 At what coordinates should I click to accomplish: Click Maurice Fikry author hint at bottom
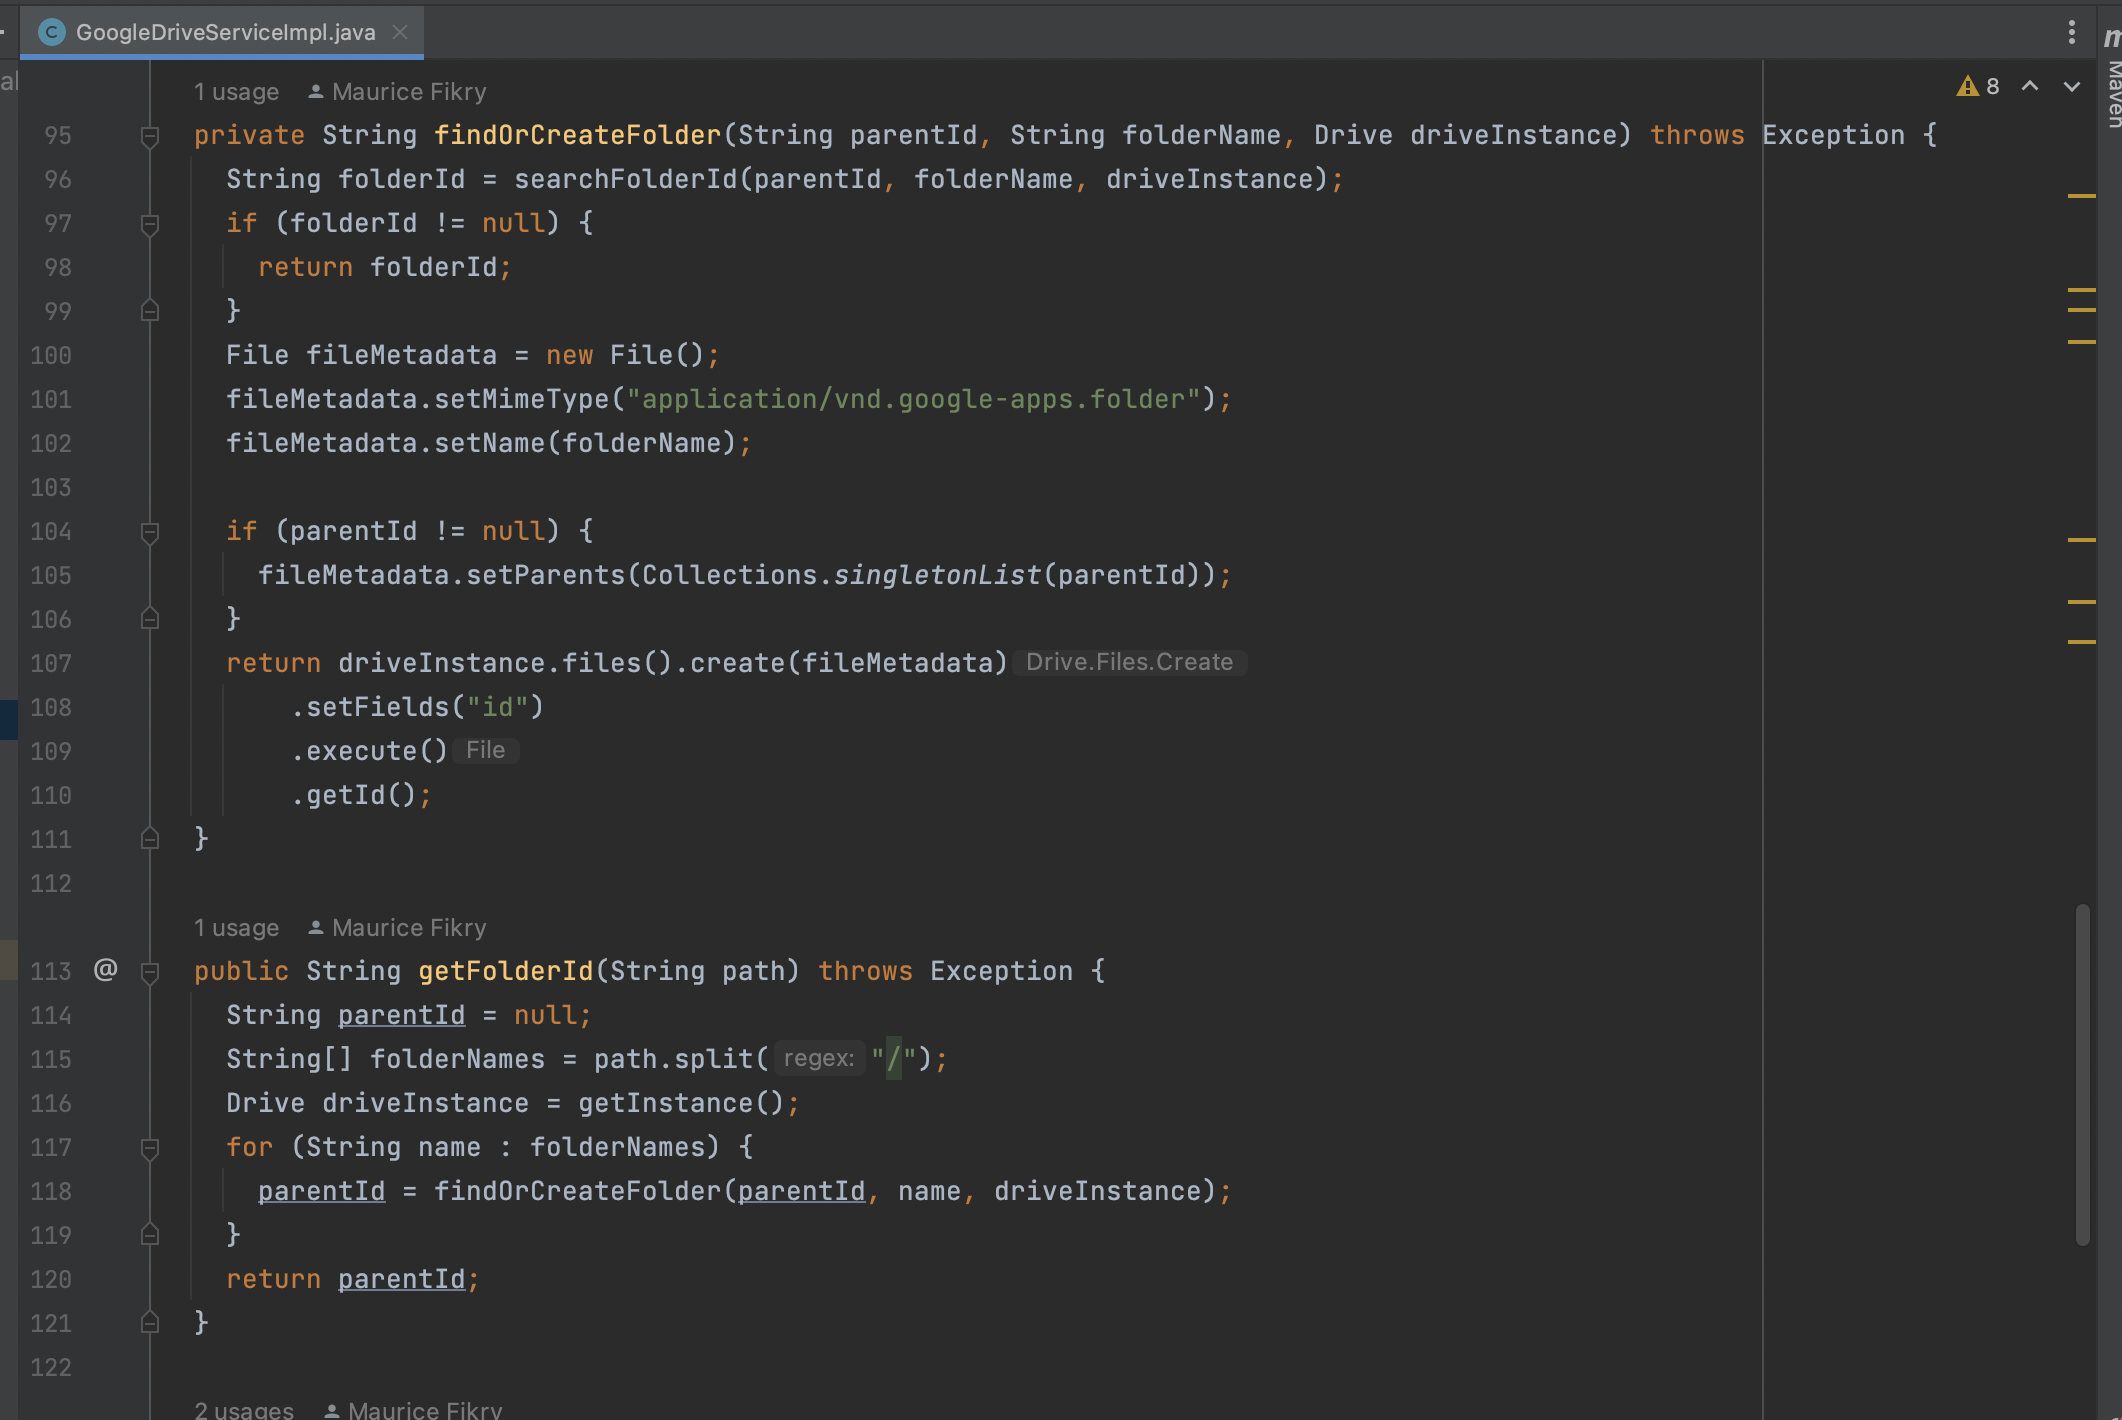(413, 1410)
